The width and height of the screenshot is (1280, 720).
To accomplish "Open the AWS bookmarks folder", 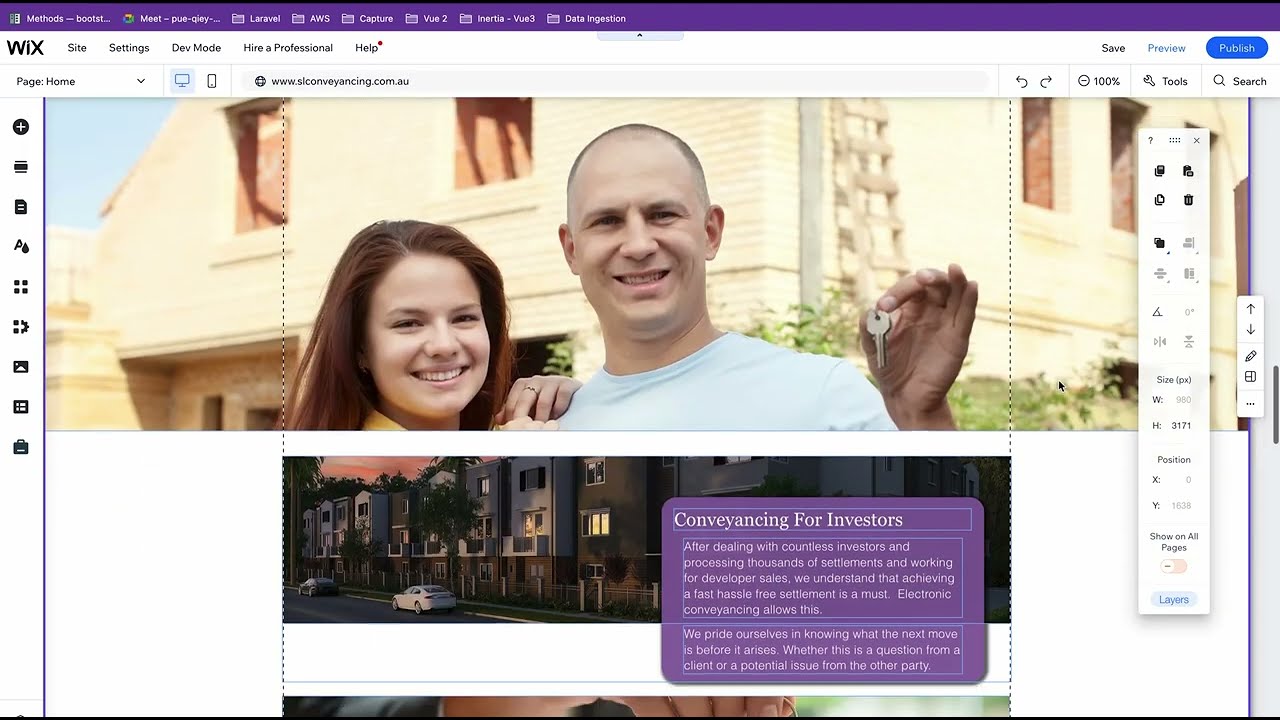I will tap(311, 18).
